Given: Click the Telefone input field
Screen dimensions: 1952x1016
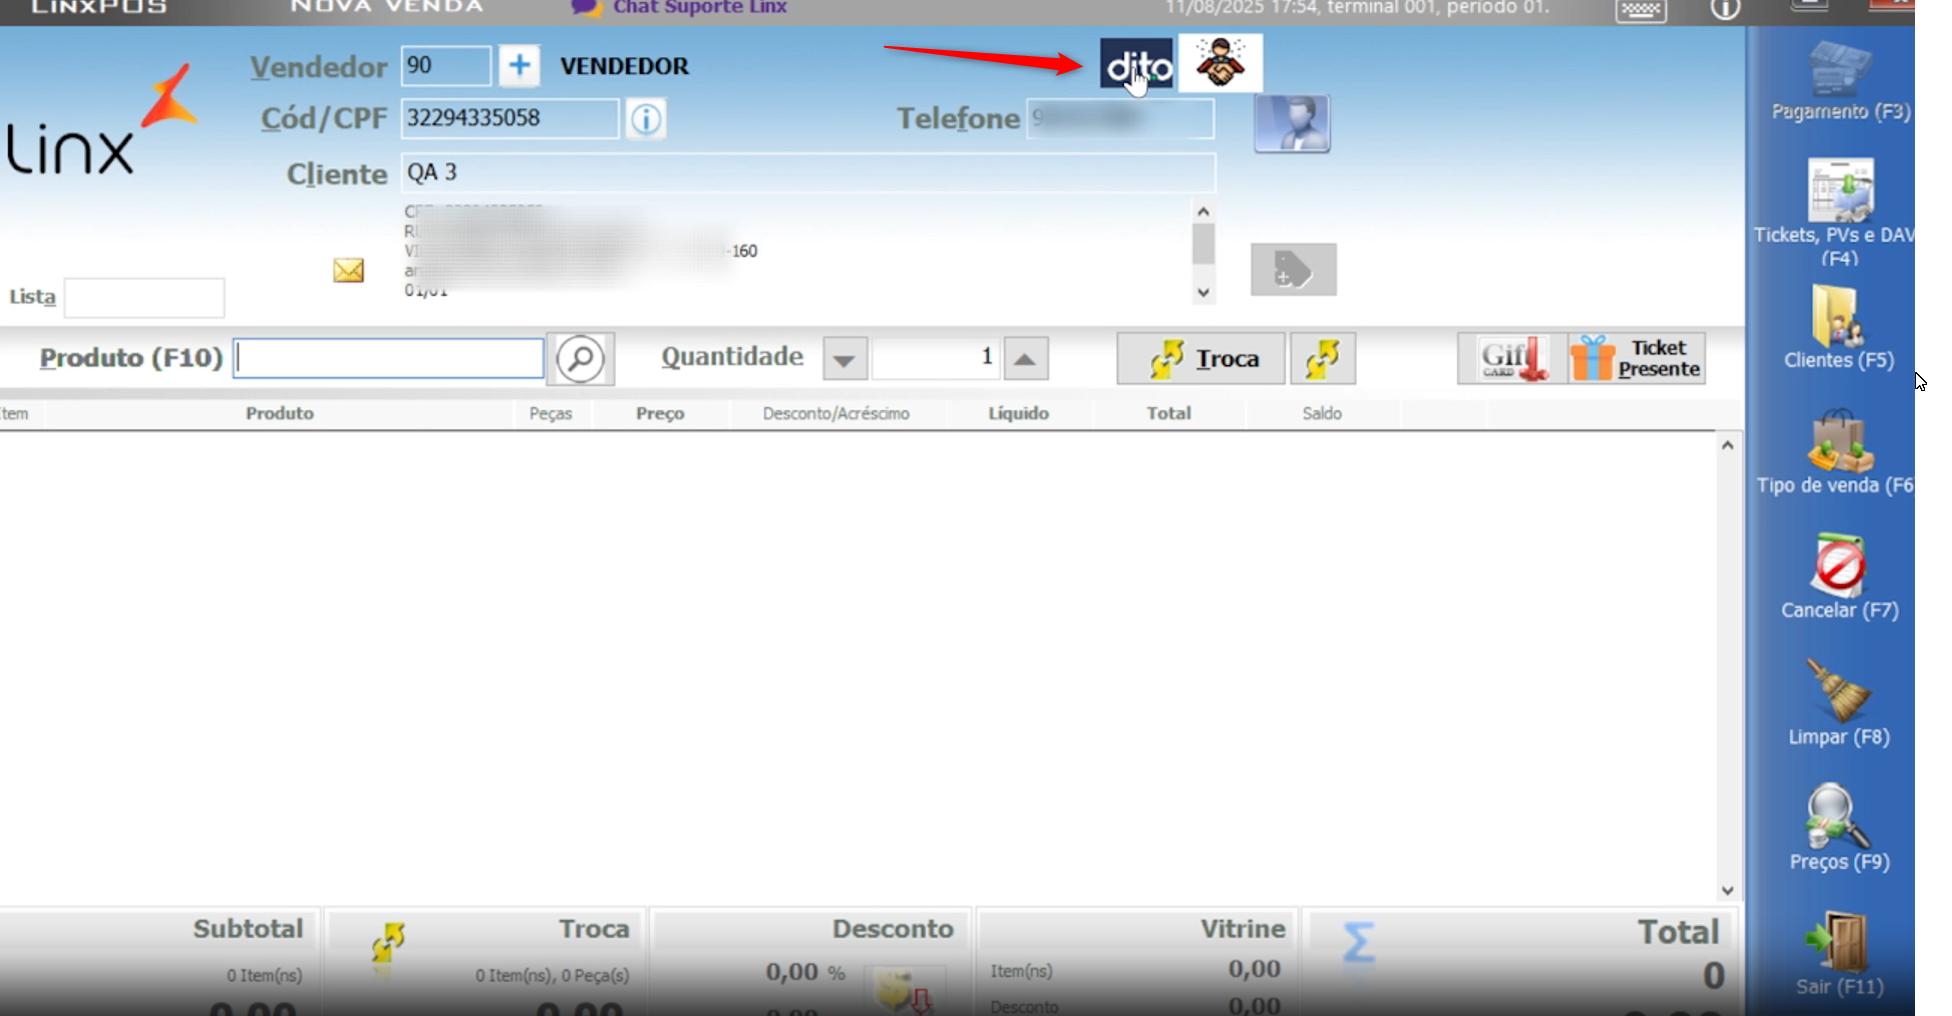Looking at the screenshot, I should [1121, 119].
